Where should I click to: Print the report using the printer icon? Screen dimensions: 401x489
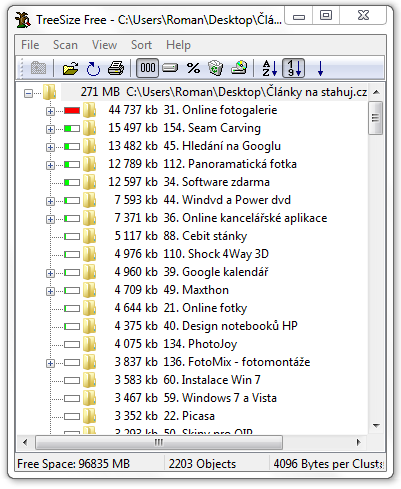click(116, 68)
